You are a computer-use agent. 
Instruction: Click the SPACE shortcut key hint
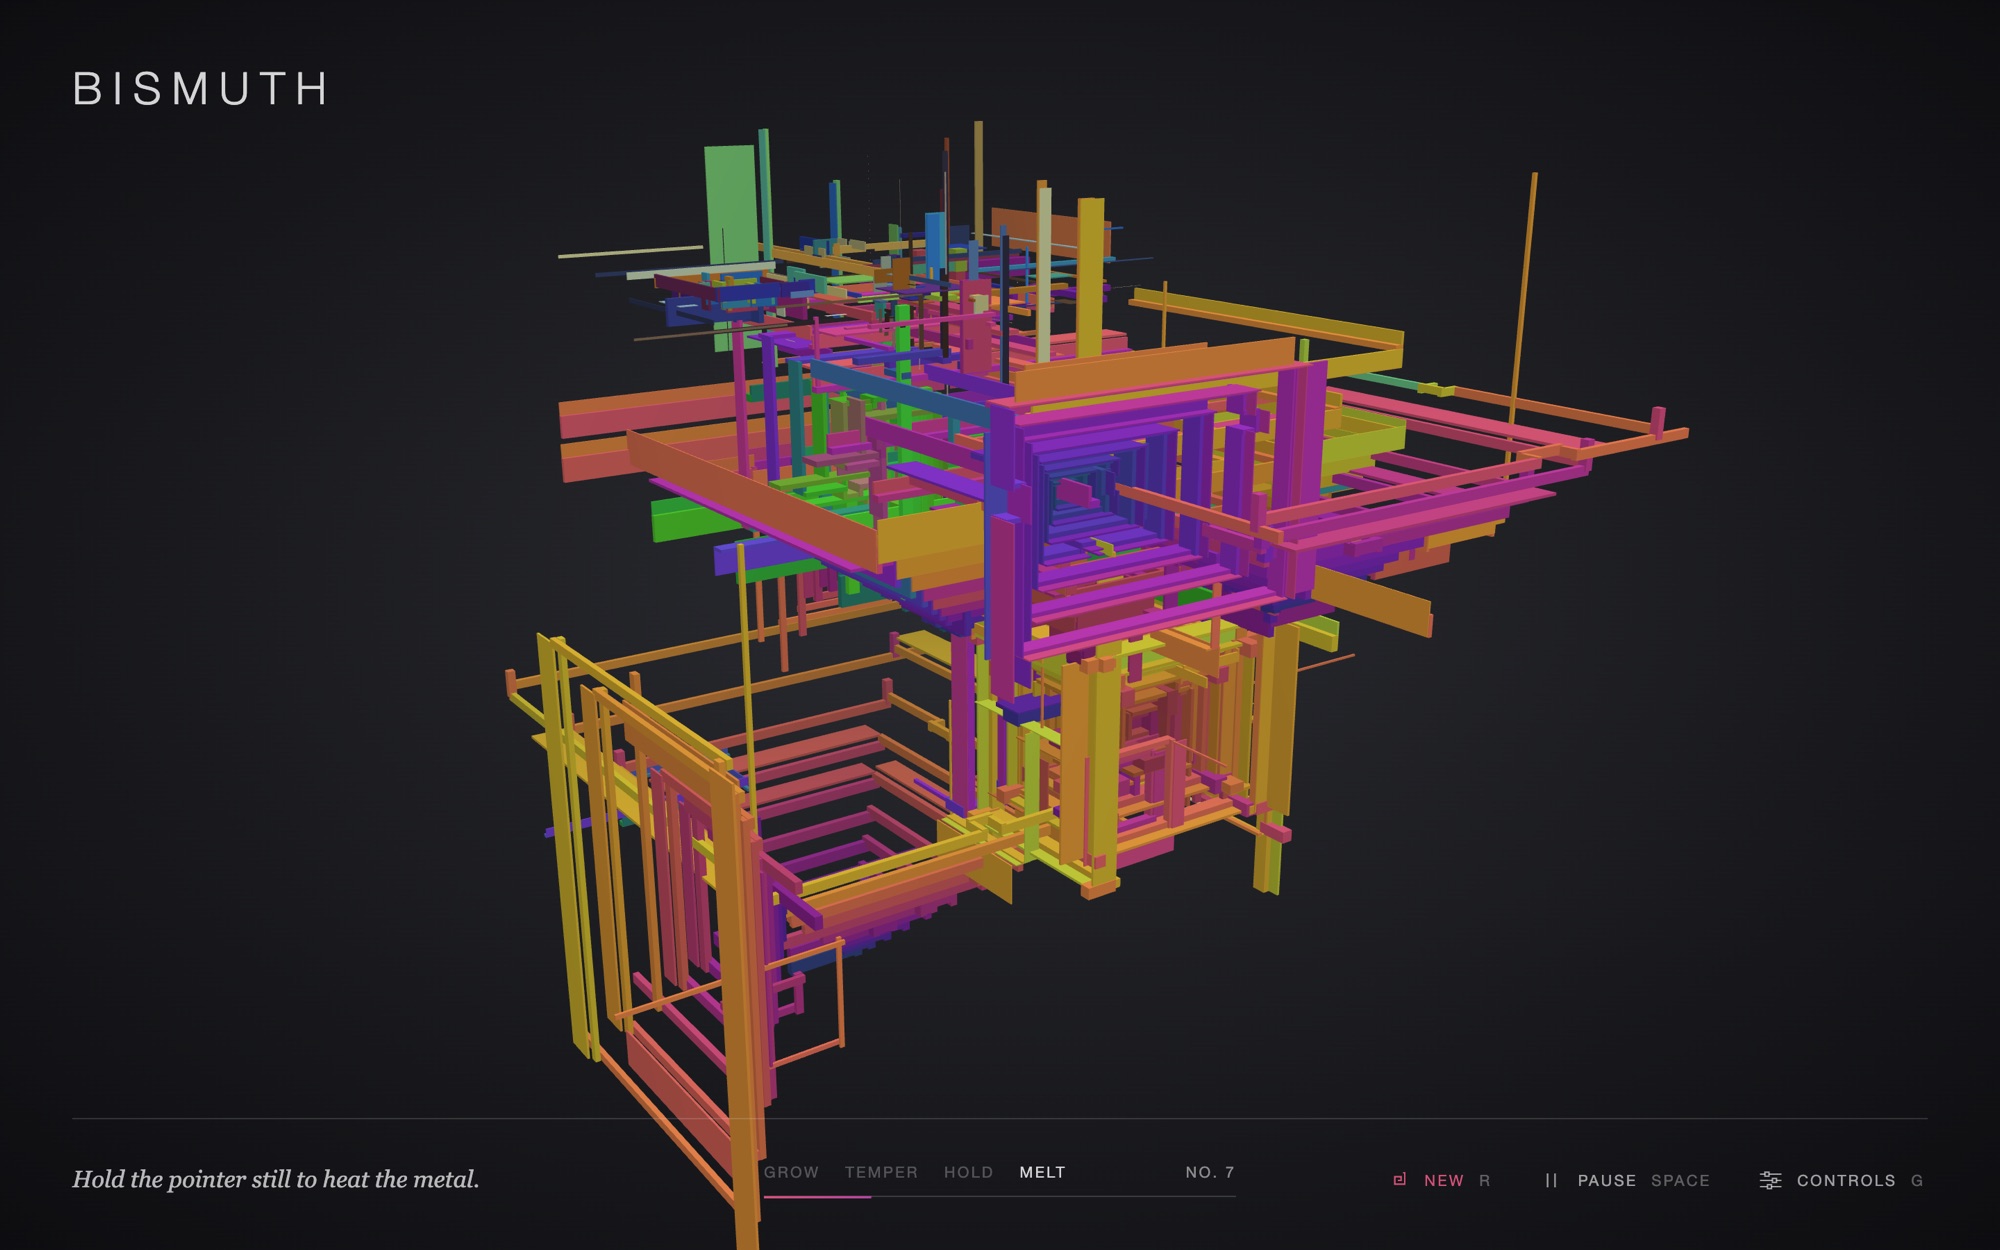(1680, 1181)
